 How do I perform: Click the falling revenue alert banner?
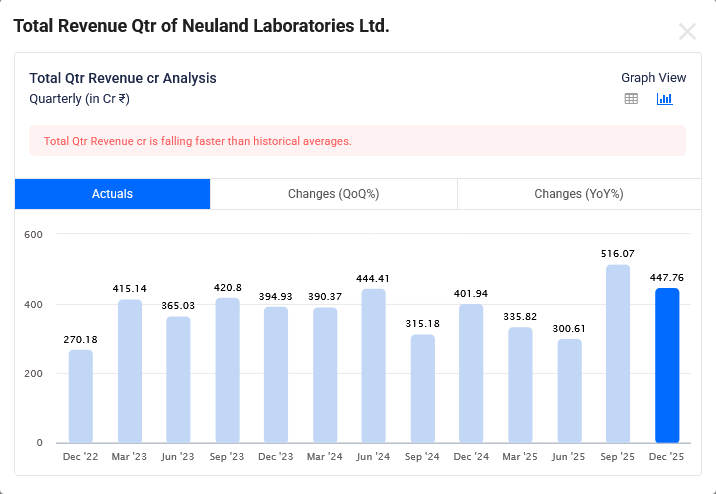click(357, 141)
